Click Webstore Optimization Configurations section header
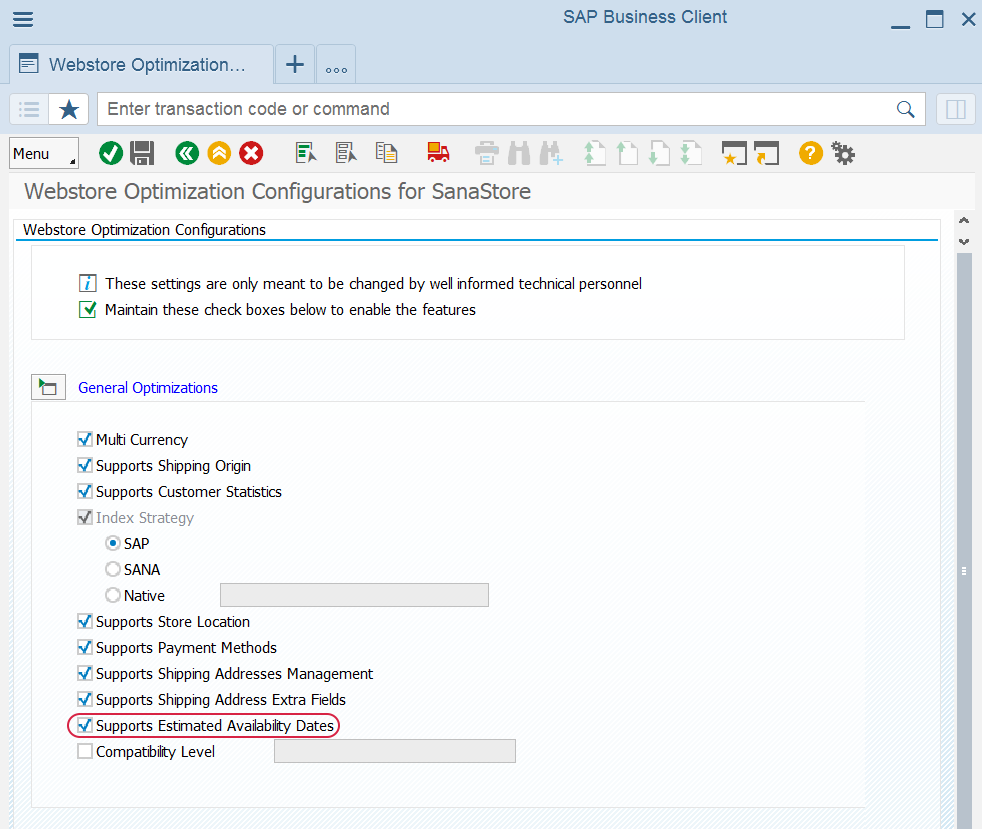 pyautogui.click(x=145, y=230)
